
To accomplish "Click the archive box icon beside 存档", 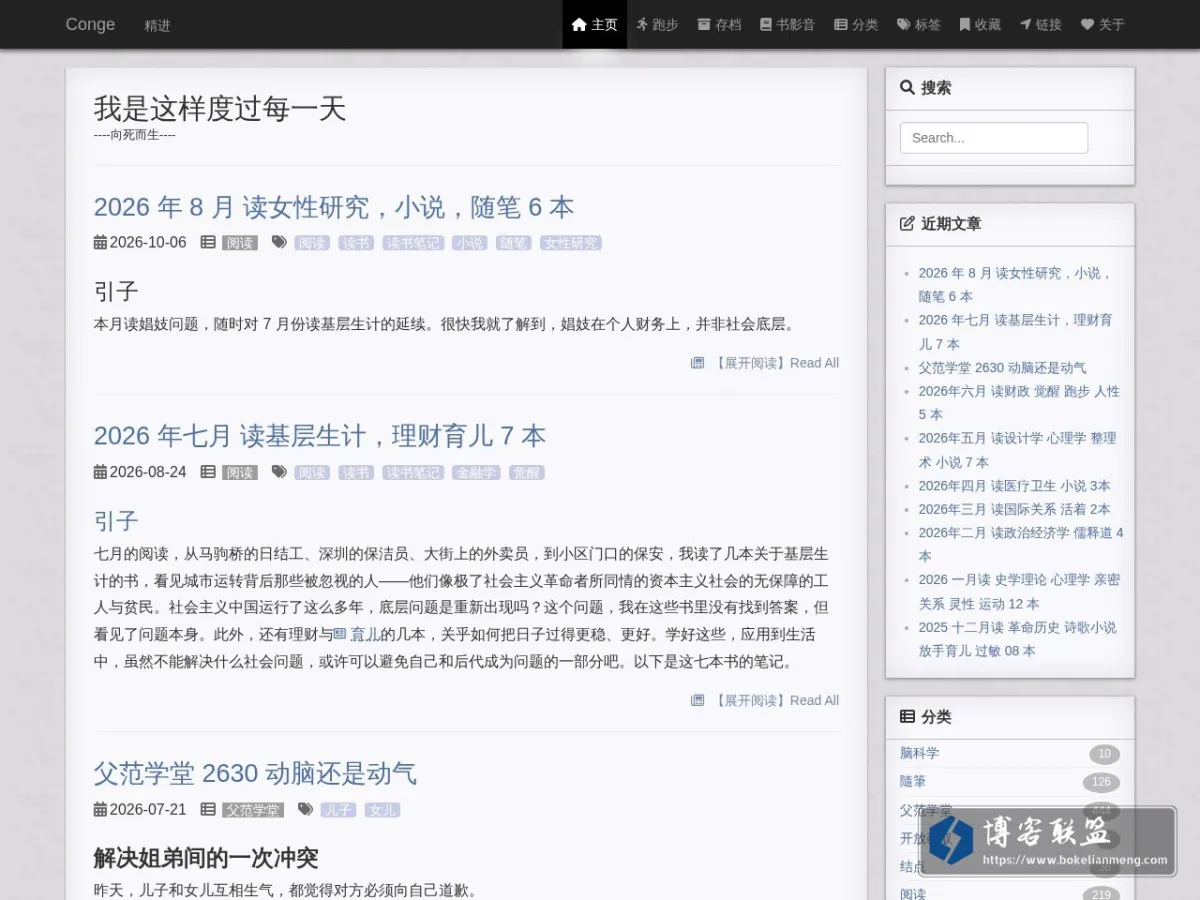I will click(704, 24).
